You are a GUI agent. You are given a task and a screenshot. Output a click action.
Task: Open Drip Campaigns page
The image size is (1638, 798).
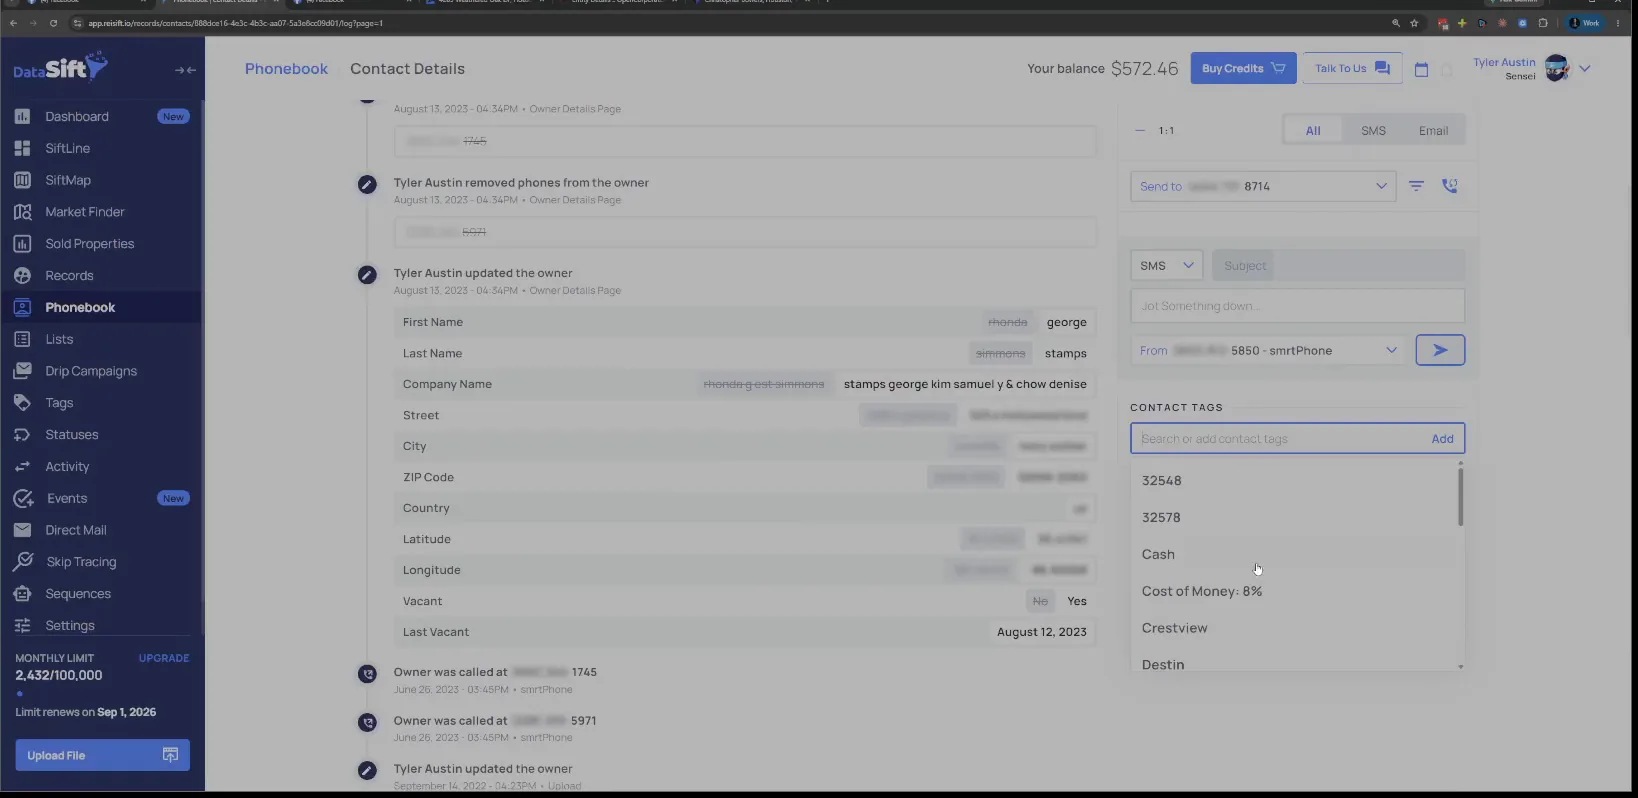coord(90,371)
